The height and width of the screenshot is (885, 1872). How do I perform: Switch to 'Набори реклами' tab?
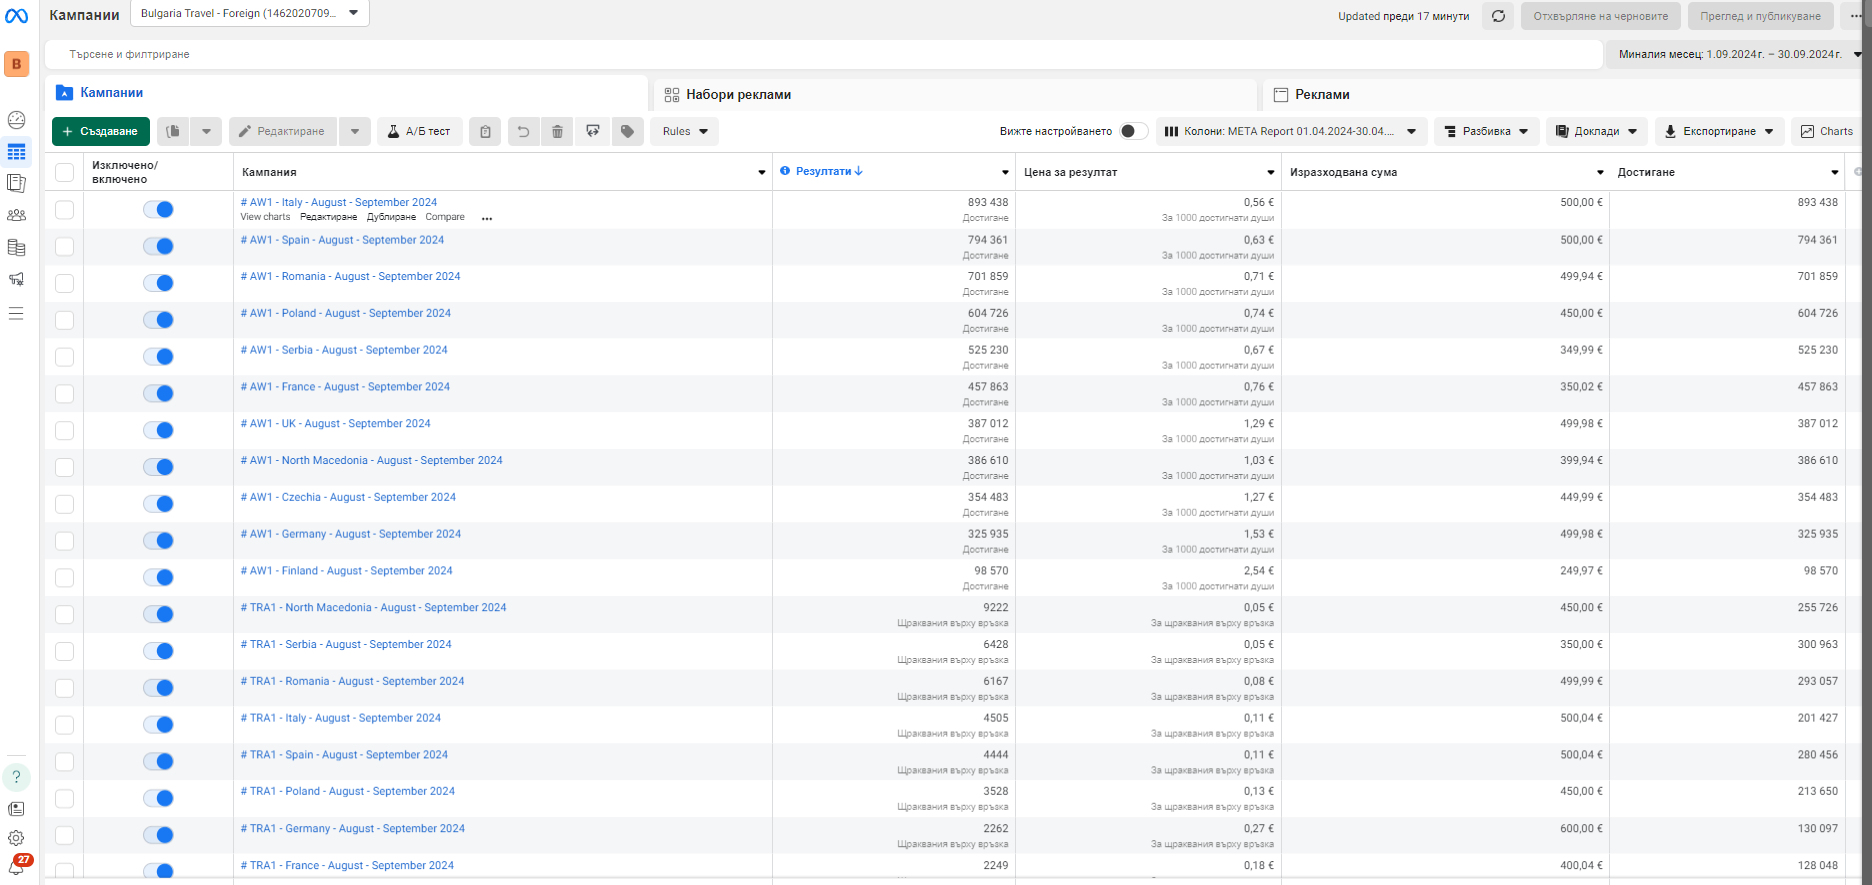738,94
